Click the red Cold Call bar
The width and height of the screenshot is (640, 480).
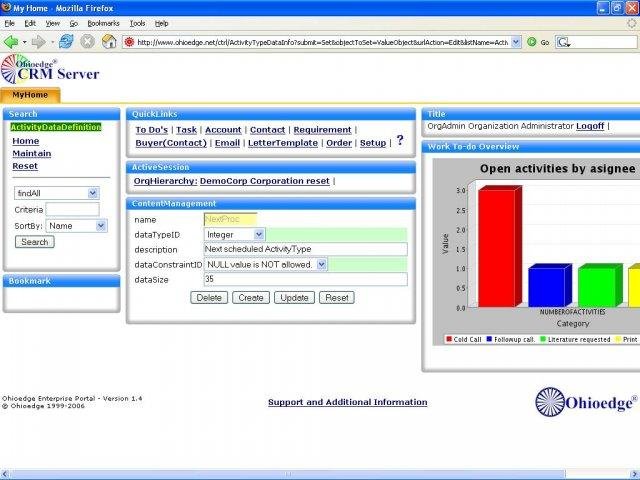(500, 247)
